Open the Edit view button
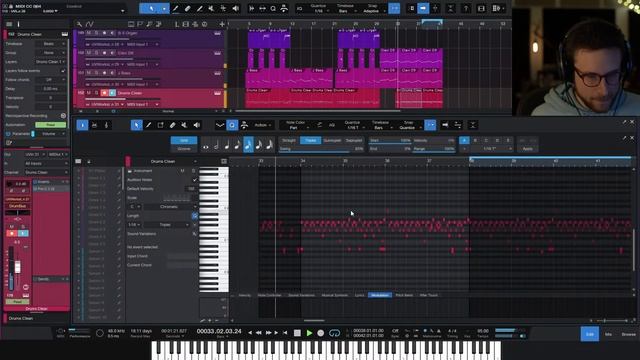This screenshot has width=640, height=360. pyautogui.click(x=590, y=334)
